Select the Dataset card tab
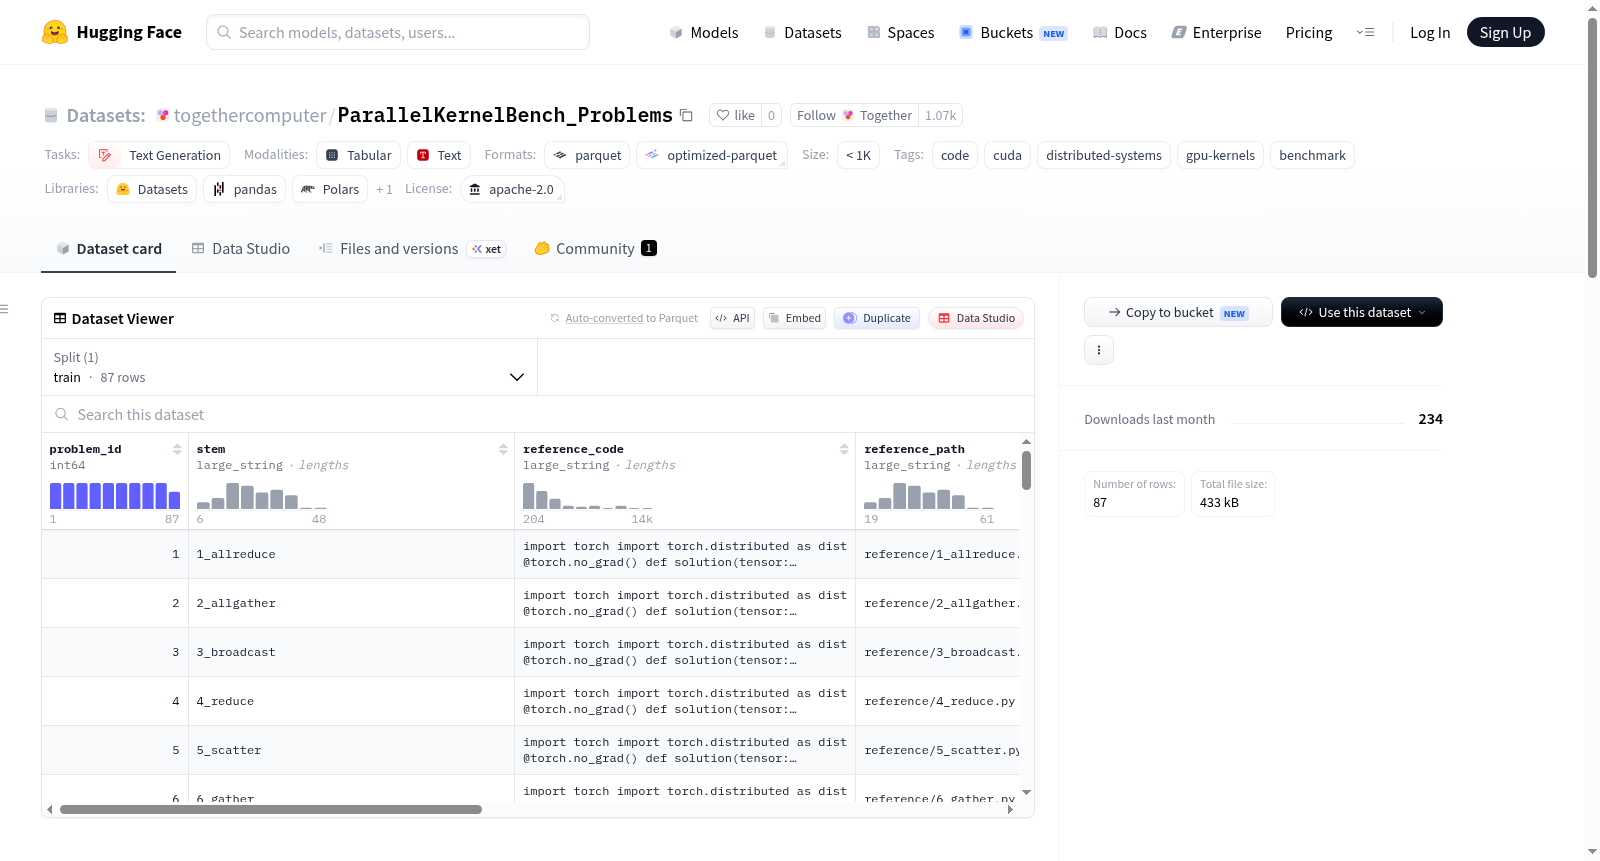Screen dimensions: 1600x861 (x=109, y=248)
